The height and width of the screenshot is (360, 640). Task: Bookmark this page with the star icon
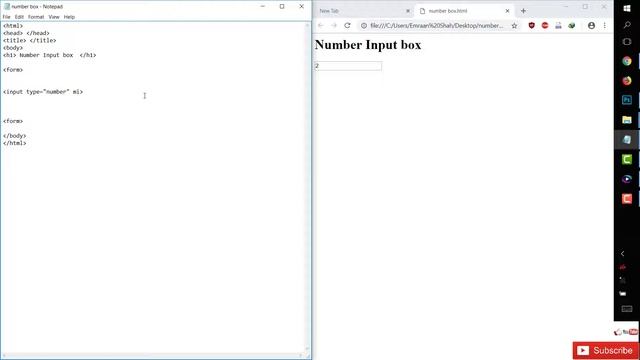[x=514, y=25]
